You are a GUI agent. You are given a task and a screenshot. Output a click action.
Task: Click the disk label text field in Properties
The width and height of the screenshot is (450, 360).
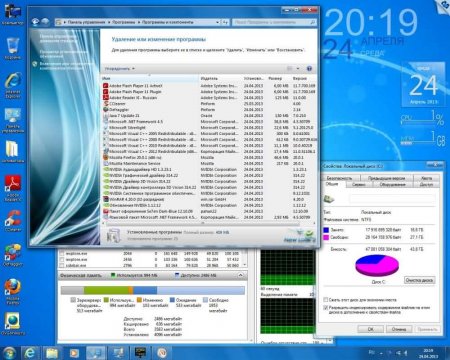(392, 199)
